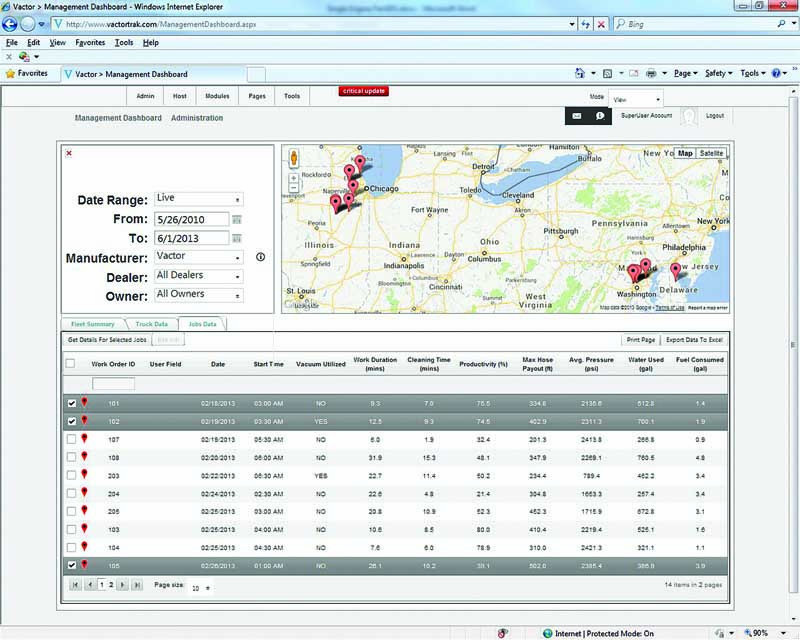Click the Logout link

715,116
